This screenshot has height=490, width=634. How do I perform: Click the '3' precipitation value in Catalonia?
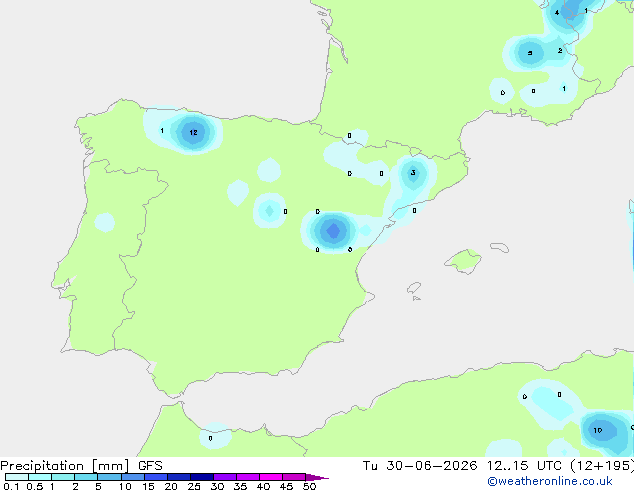pos(413,173)
